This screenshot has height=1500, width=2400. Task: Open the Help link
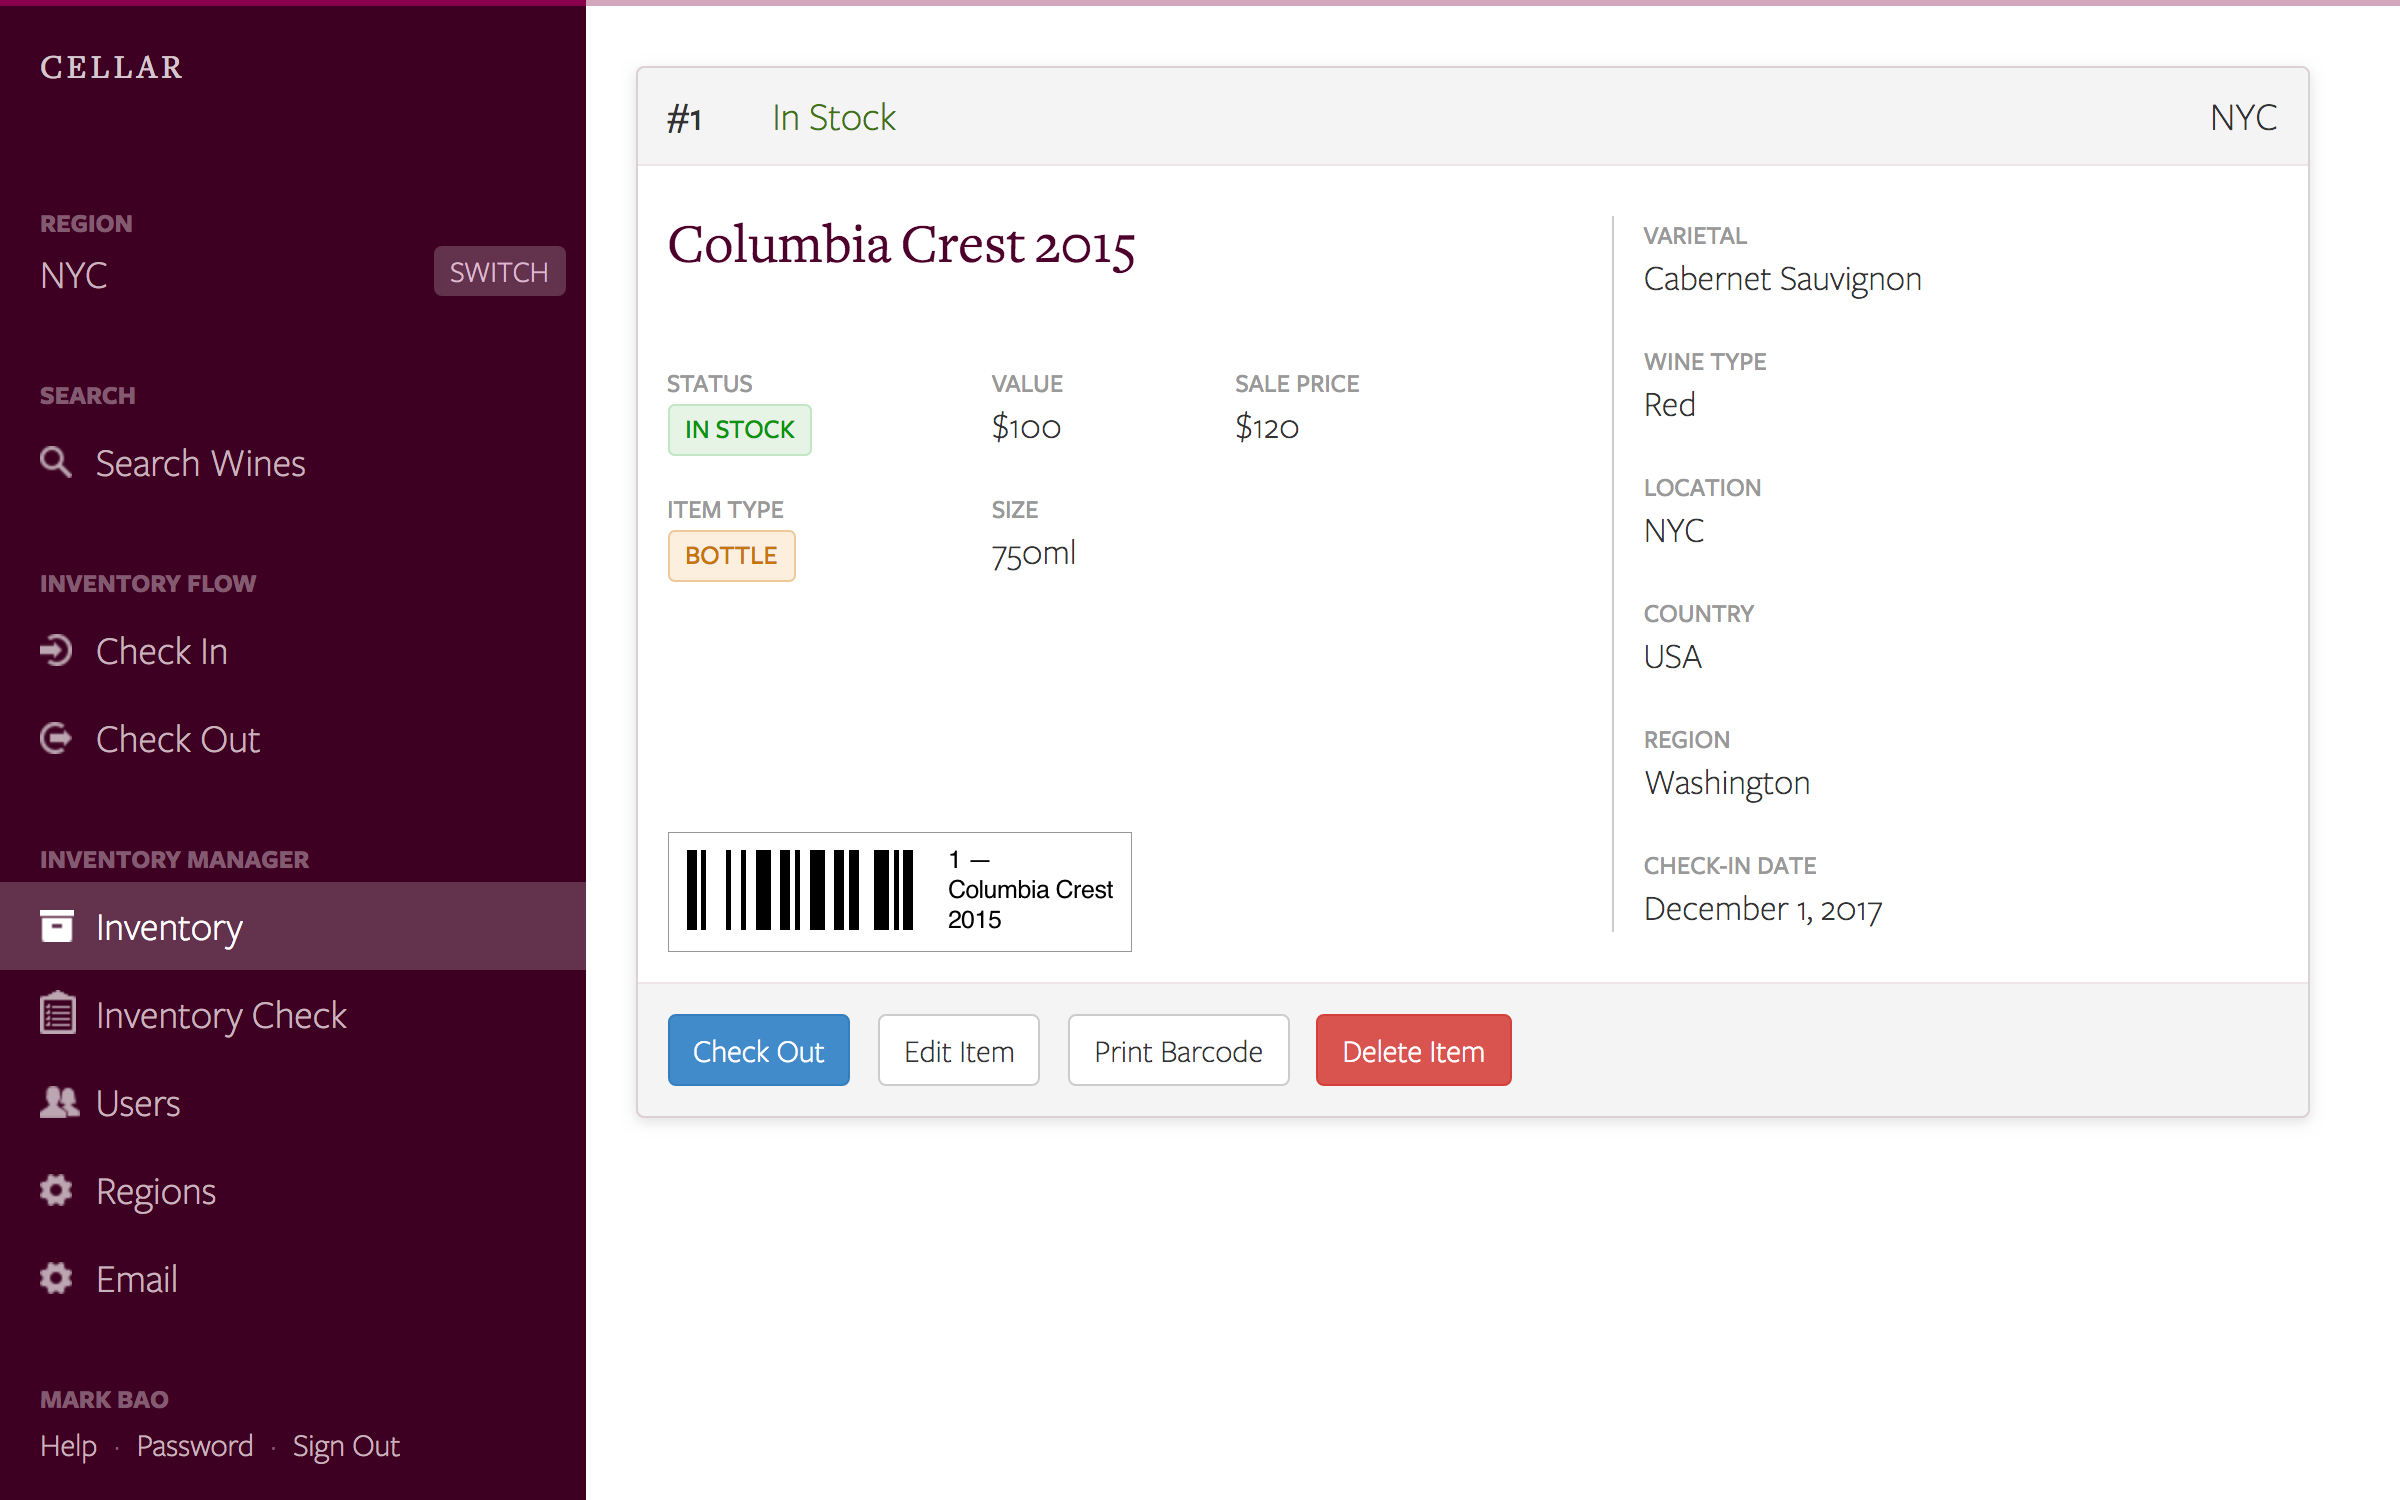pos(68,1446)
